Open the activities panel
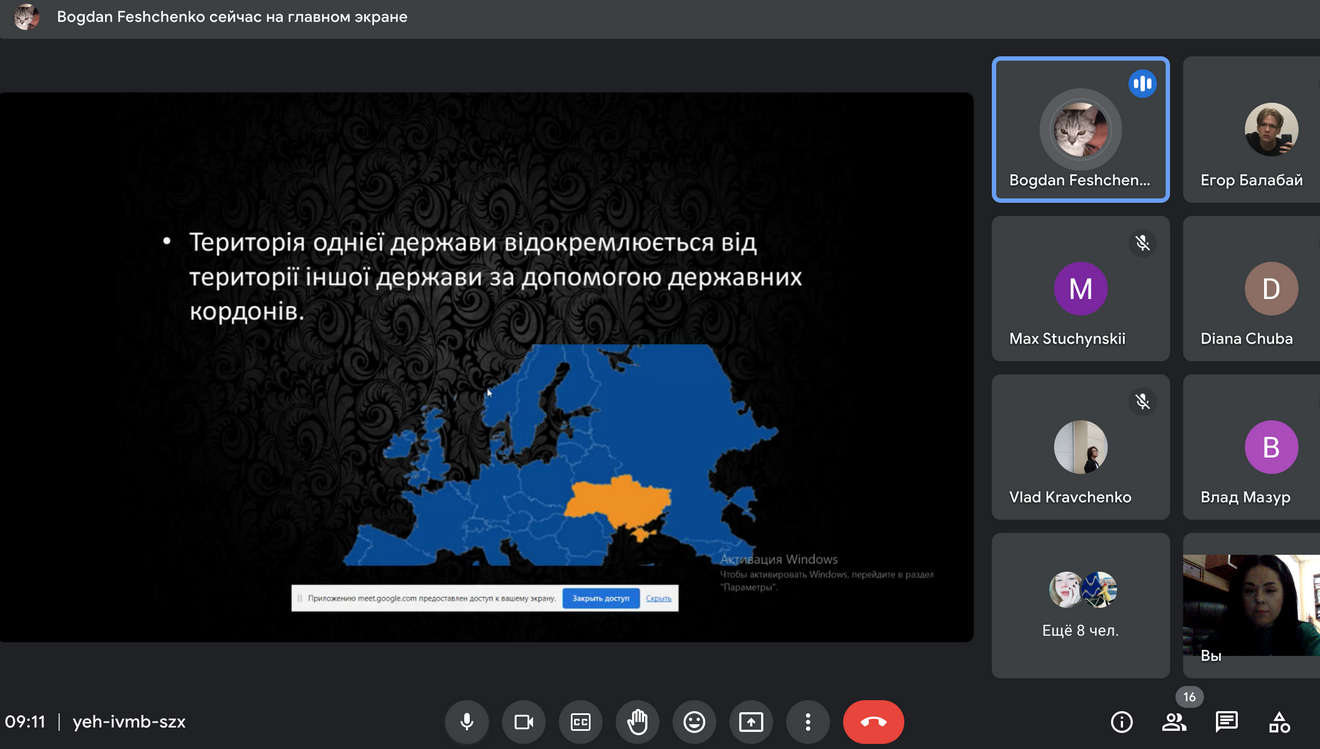This screenshot has width=1320, height=749. tap(1279, 722)
